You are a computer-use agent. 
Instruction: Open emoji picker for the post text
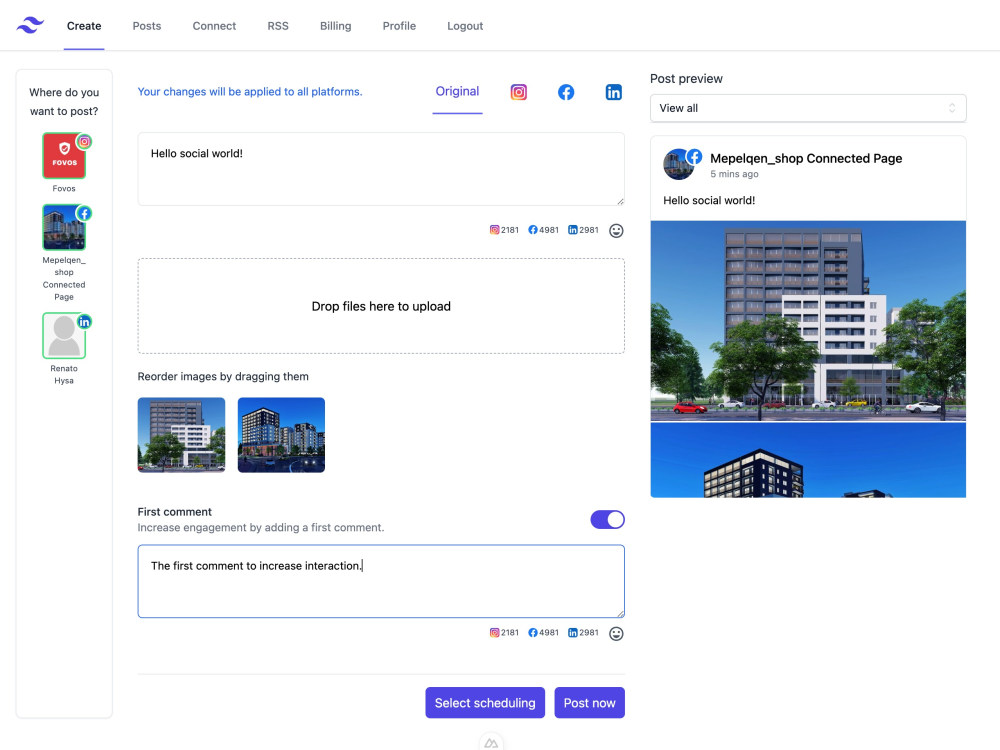coord(616,231)
